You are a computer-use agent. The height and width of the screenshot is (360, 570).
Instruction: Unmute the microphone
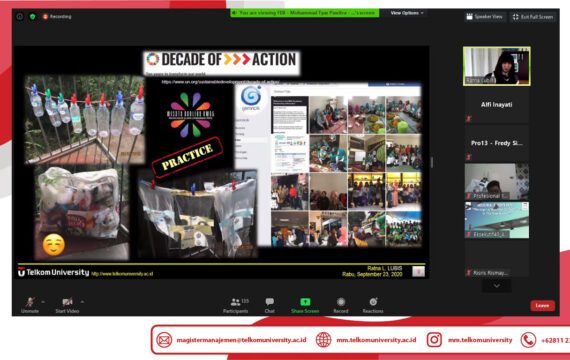click(30, 305)
